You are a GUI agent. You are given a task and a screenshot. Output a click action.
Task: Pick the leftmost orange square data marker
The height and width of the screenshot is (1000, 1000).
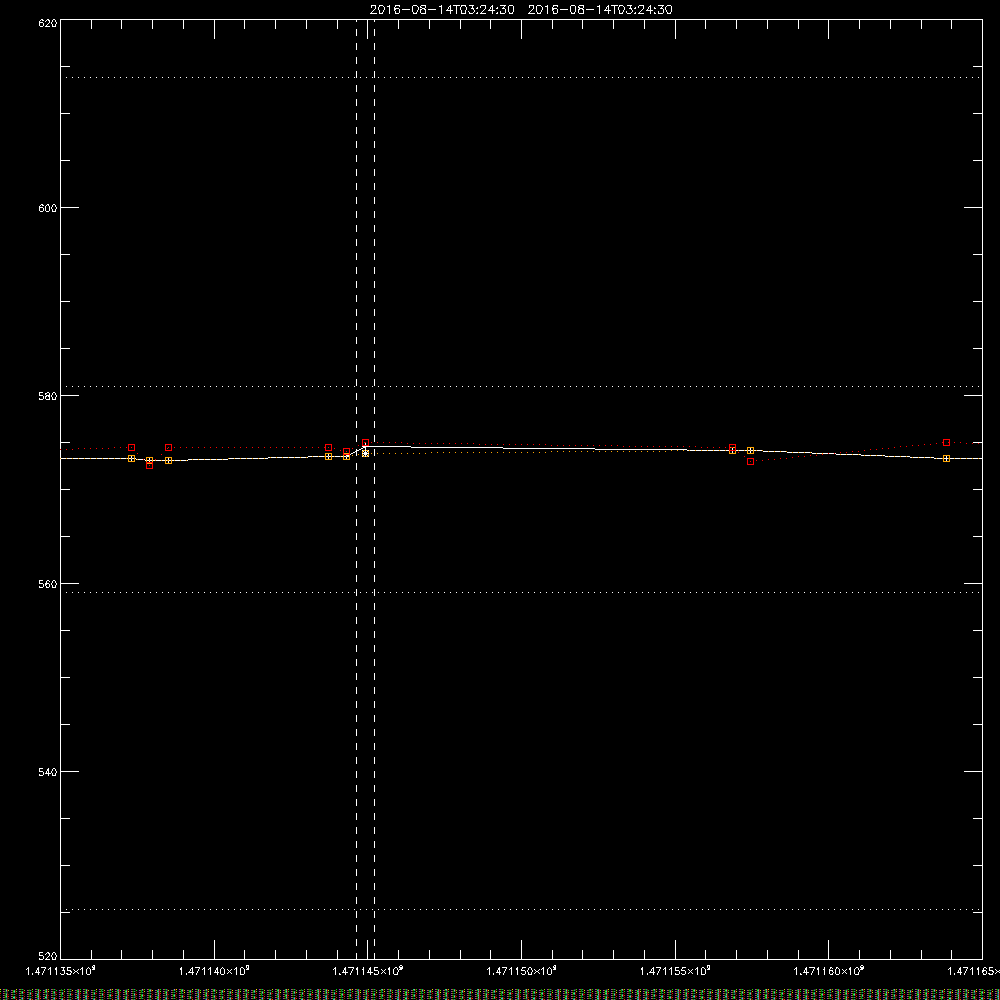point(131,459)
